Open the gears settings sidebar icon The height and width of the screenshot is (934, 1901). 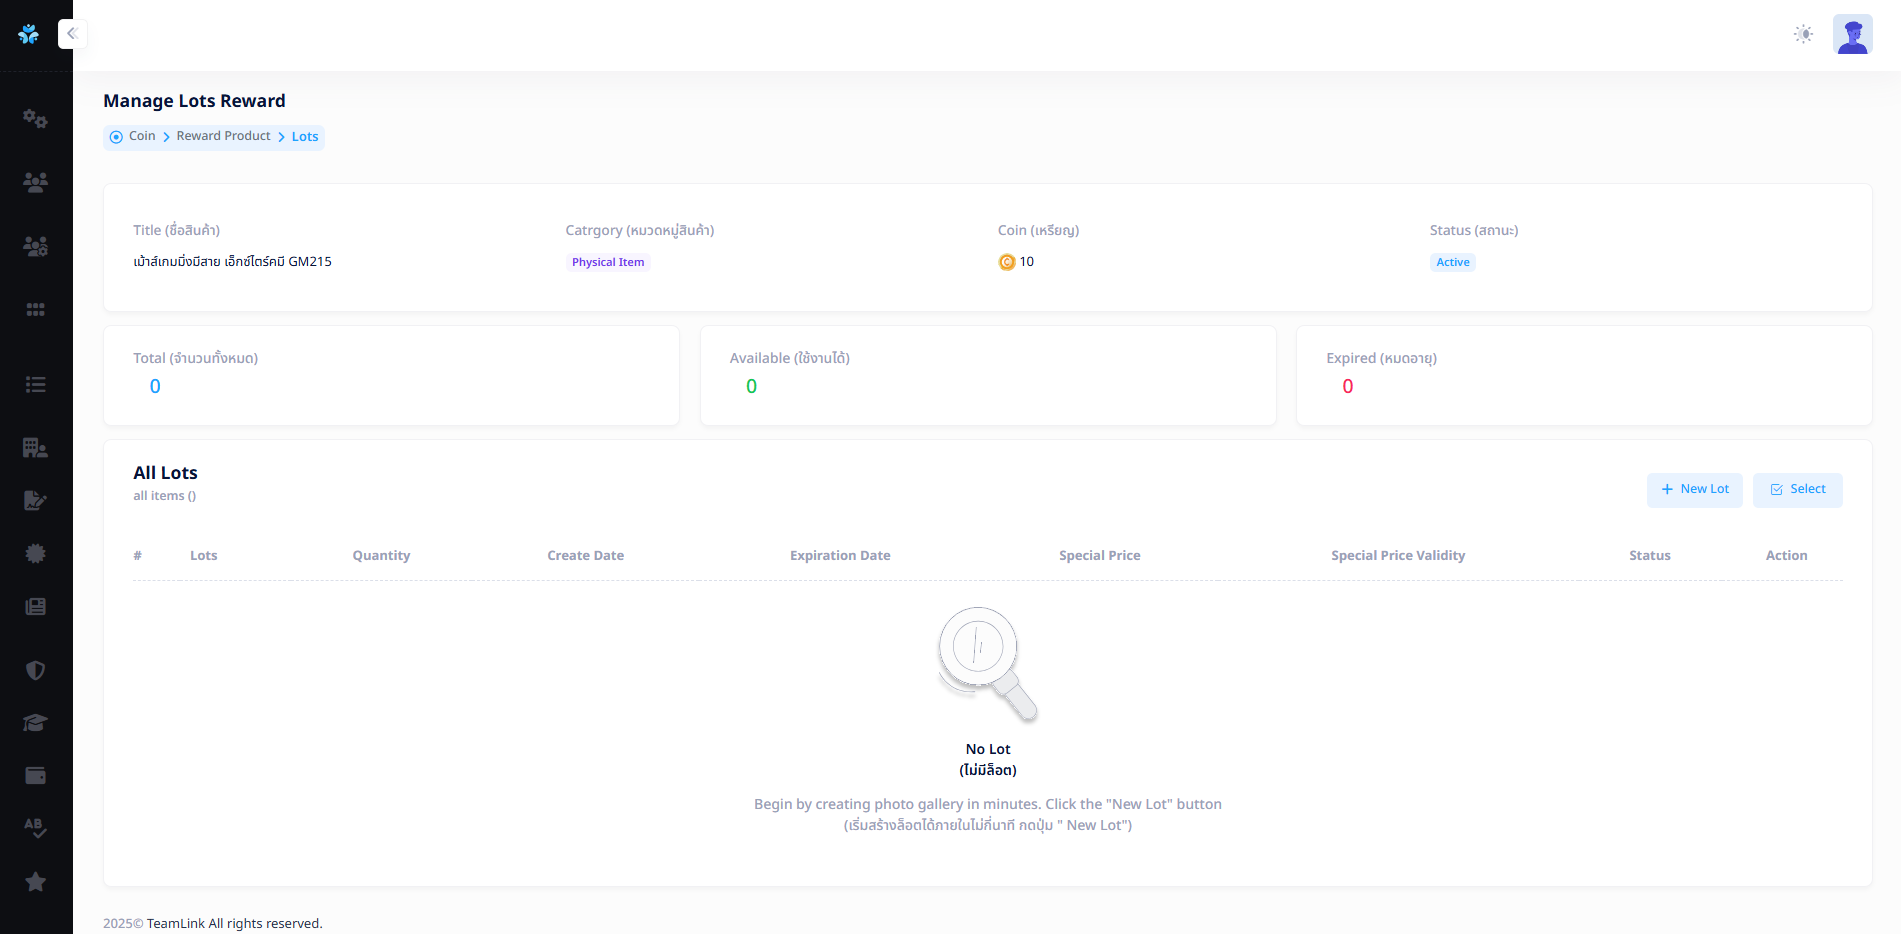click(x=35, y=119)
